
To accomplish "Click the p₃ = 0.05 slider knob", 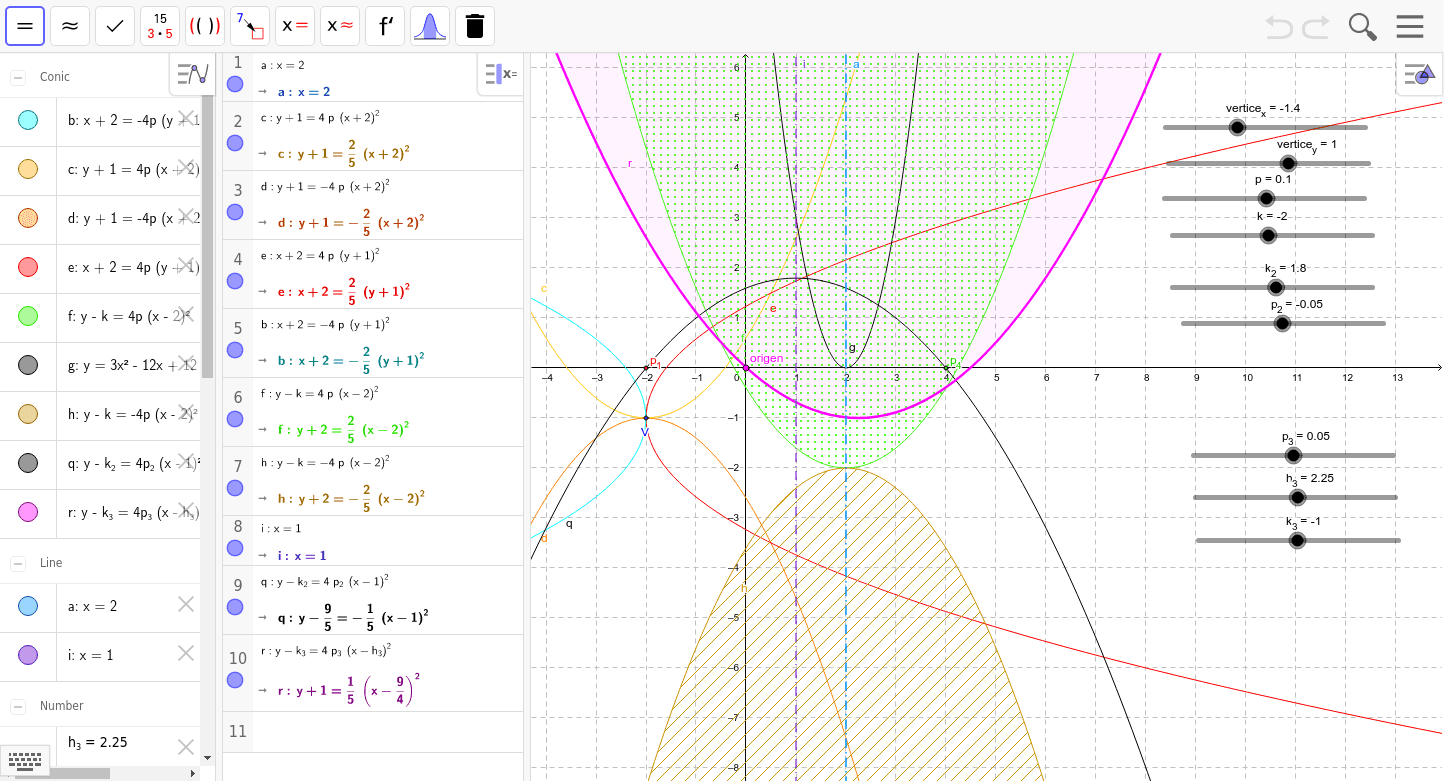I will coord(1293,455).
